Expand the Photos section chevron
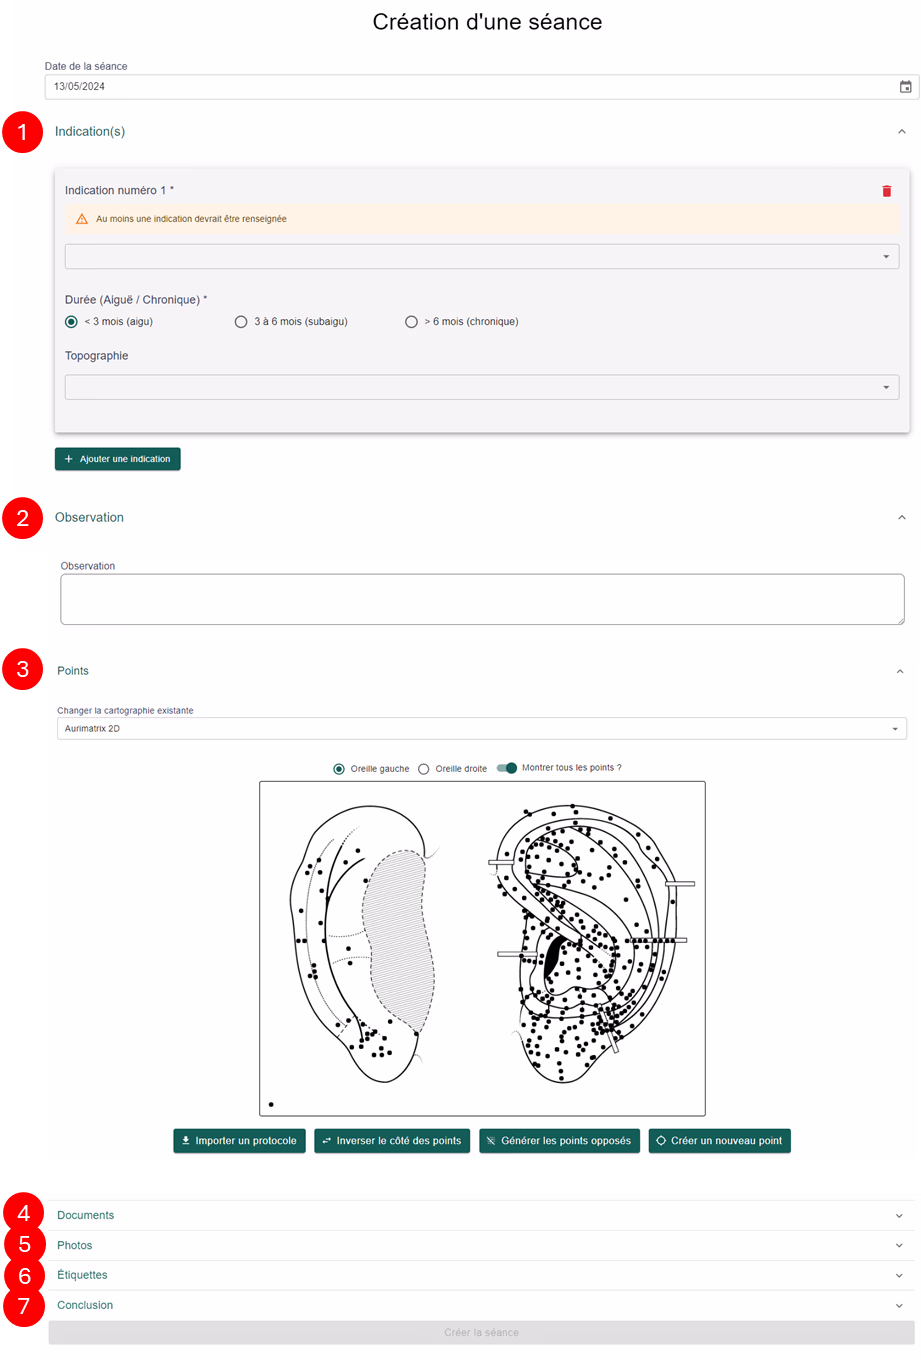The width and height of the screenshot is (921, 1360). (x=899, y=1246)
